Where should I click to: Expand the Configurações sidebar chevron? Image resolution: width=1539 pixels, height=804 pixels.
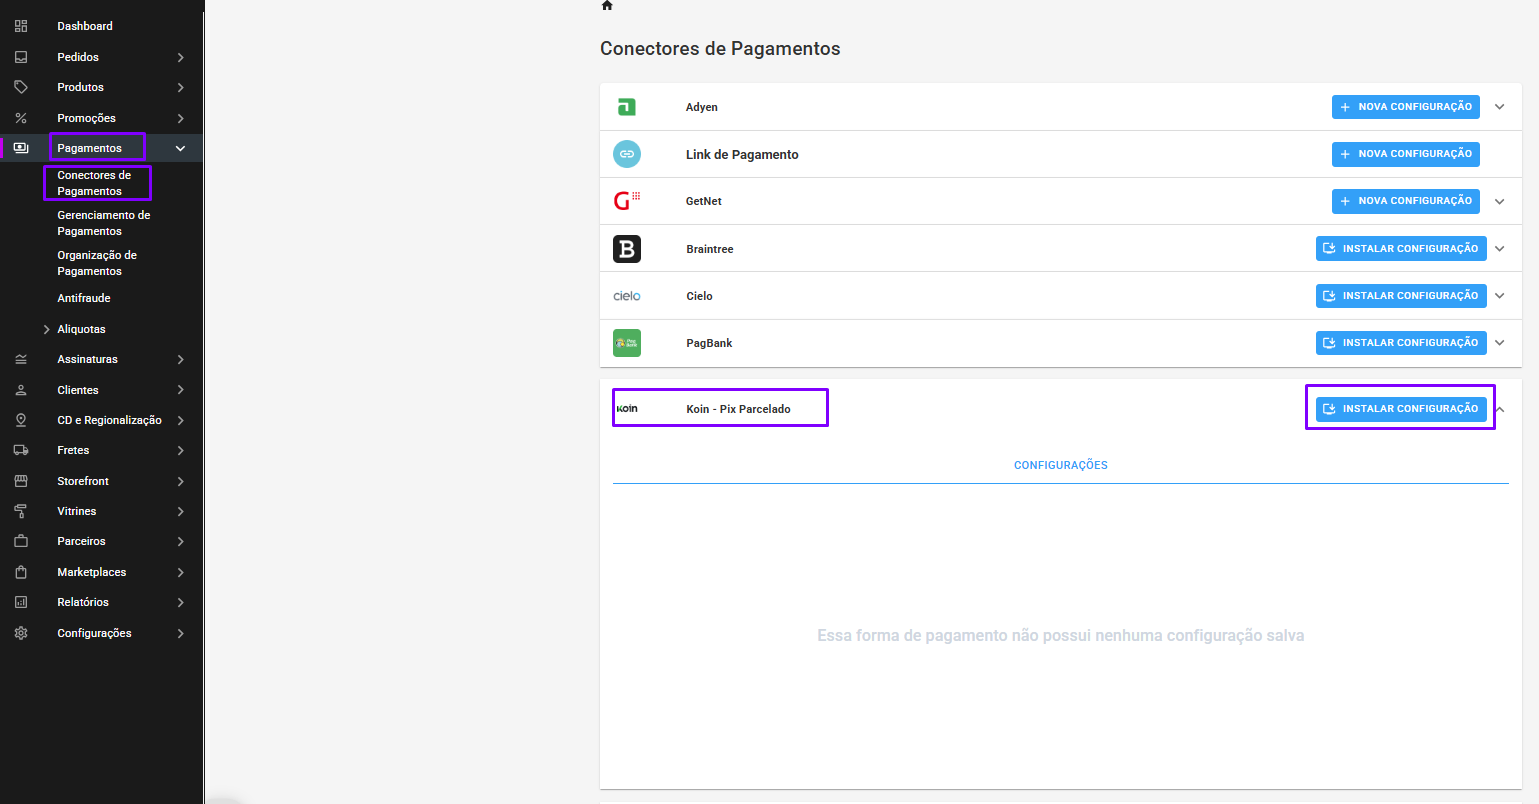point(181,633)
